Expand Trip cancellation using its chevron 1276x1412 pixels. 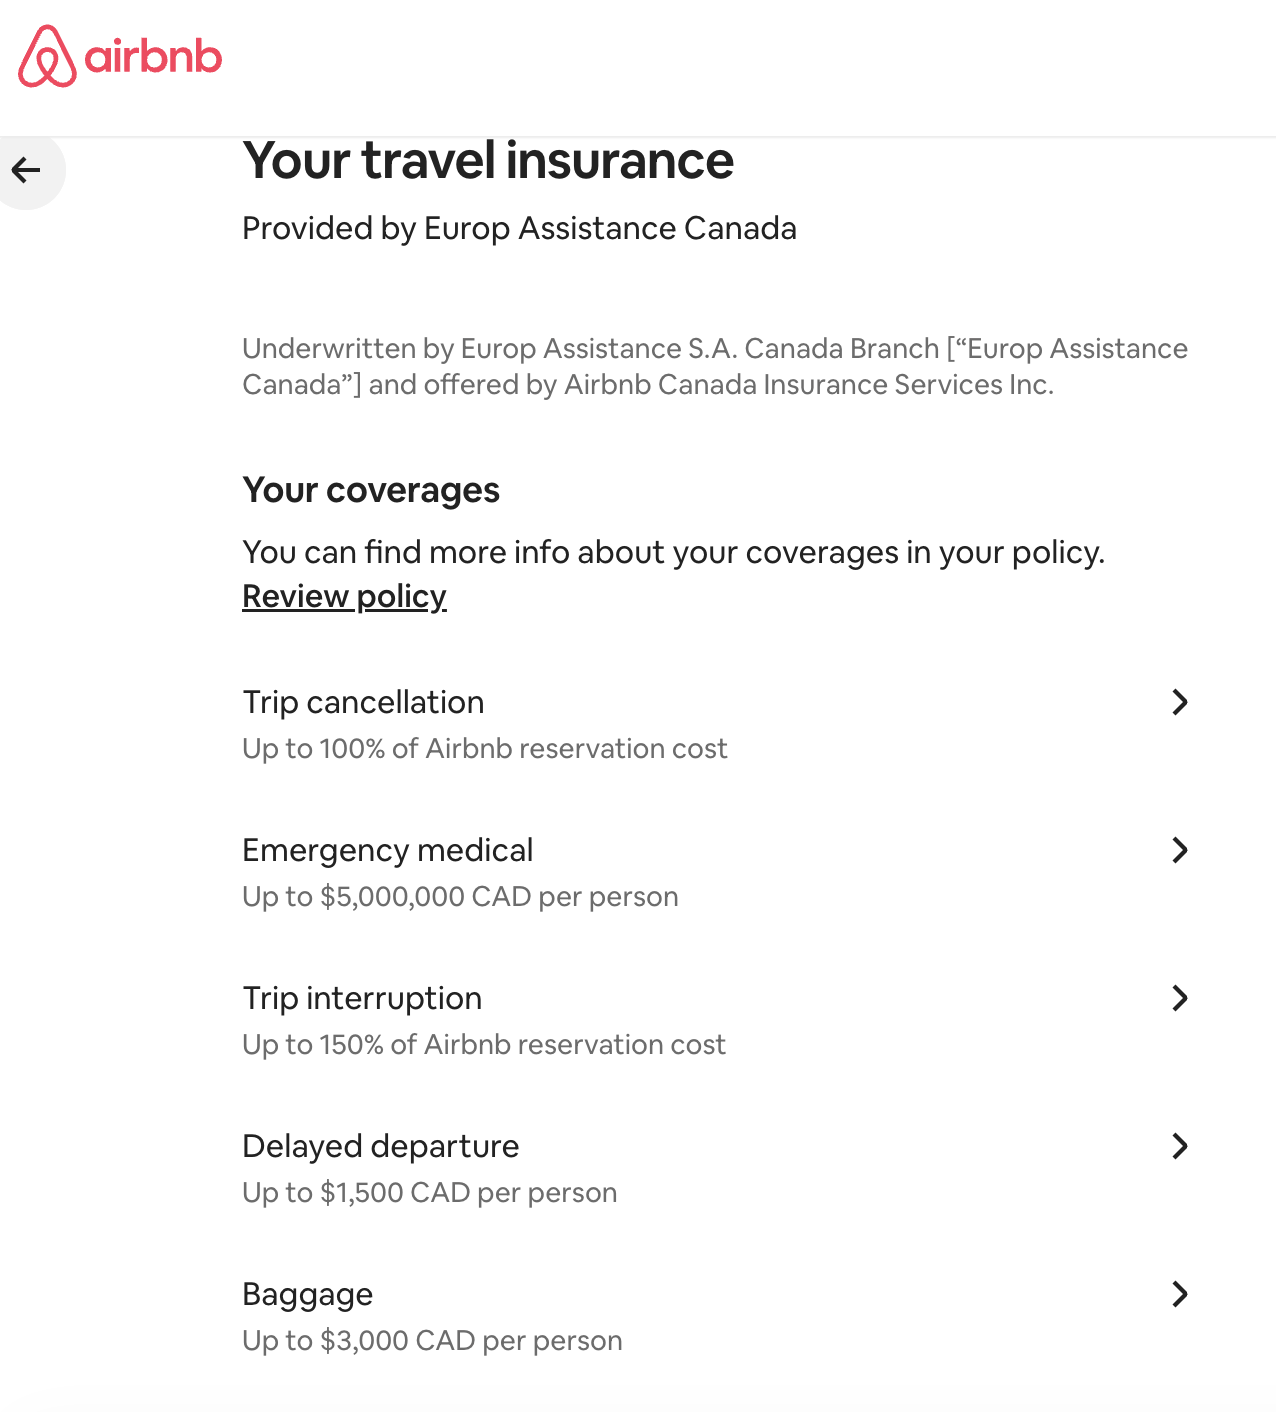pyautogui.click(x=1180, y=702)
